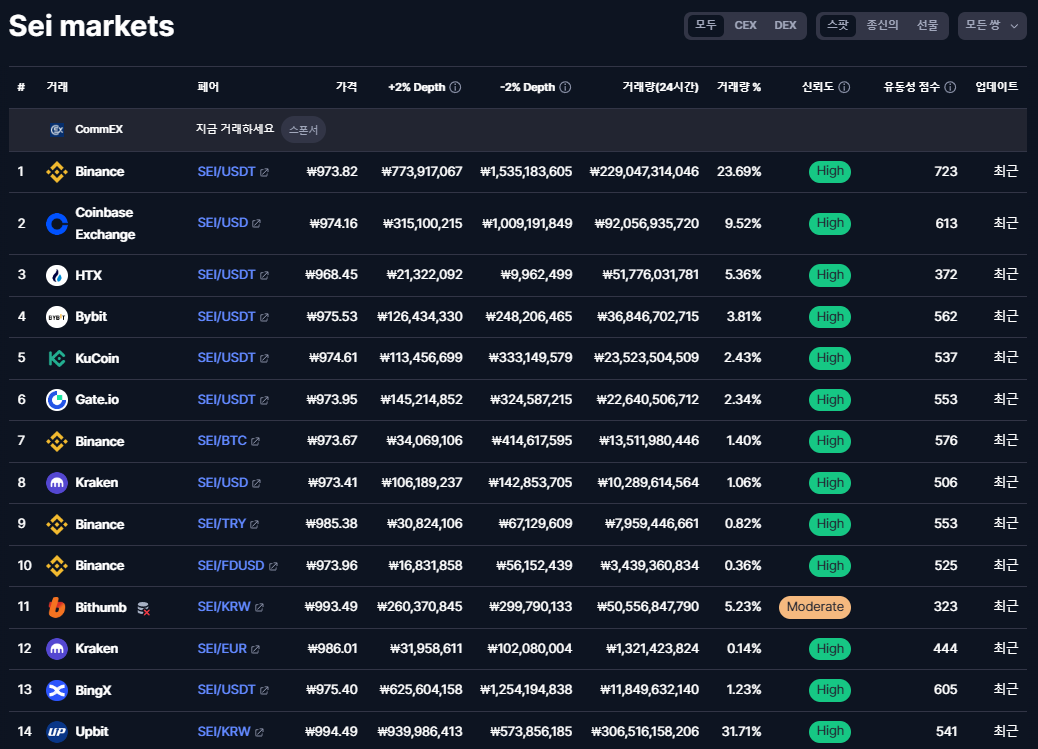This screenshot has width=1038, height=749.
Task: Click the HTX exchange logo icon
Action: pyautogui.click(x=57, y=275)
